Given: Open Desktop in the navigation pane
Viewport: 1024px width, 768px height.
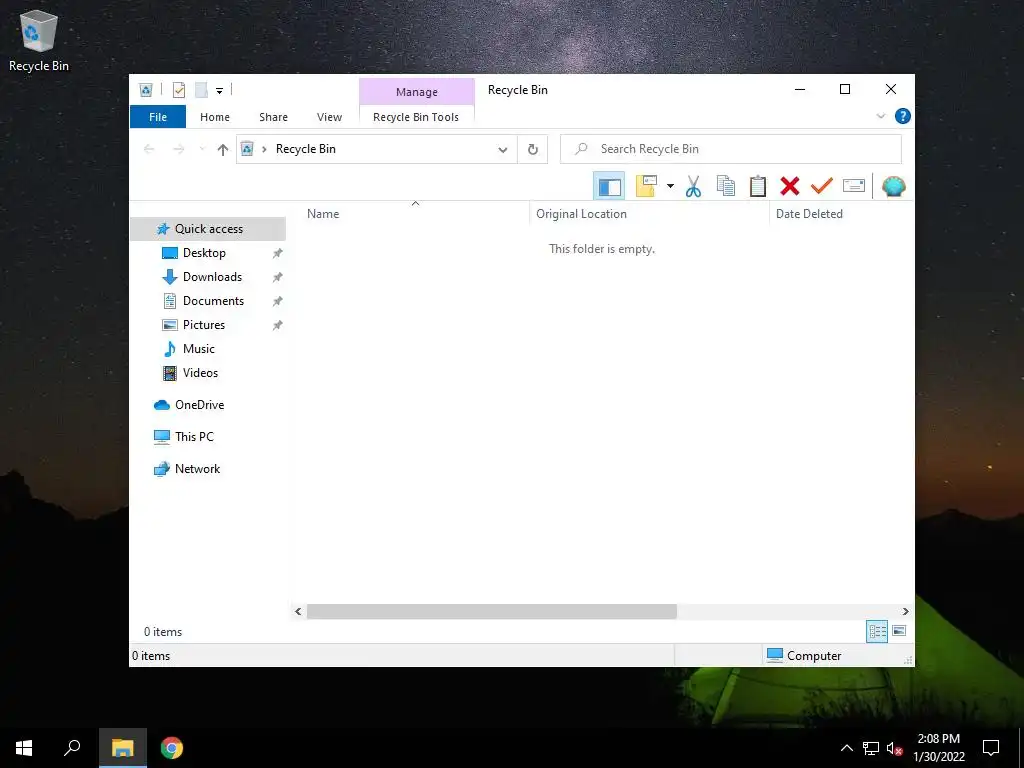Looking at the screenshot, I should [x=204, y=253].
